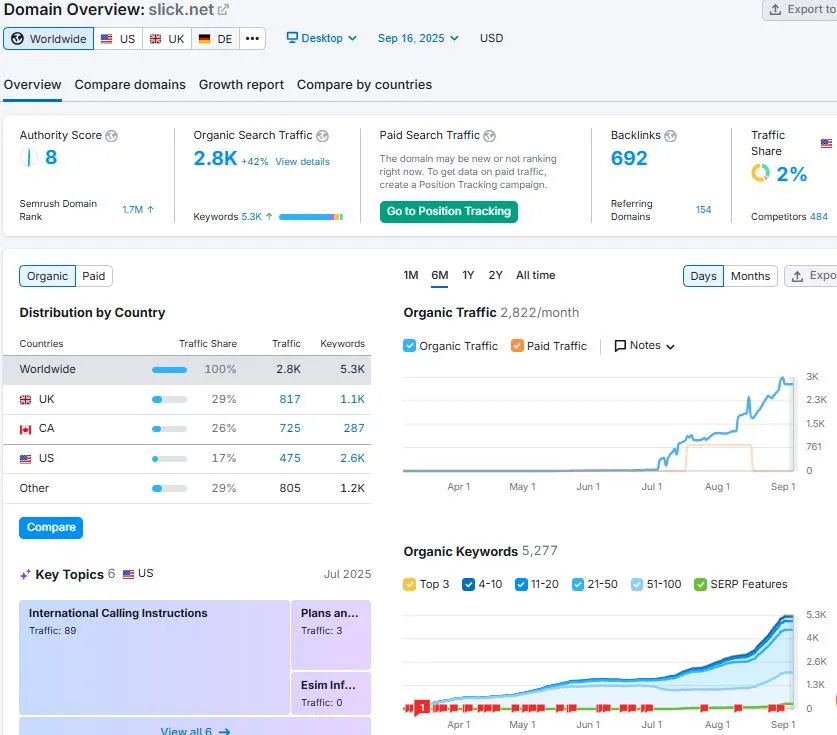Click the Keywords distribution color bar
This screenshot has width=837, height=735.
310,217
